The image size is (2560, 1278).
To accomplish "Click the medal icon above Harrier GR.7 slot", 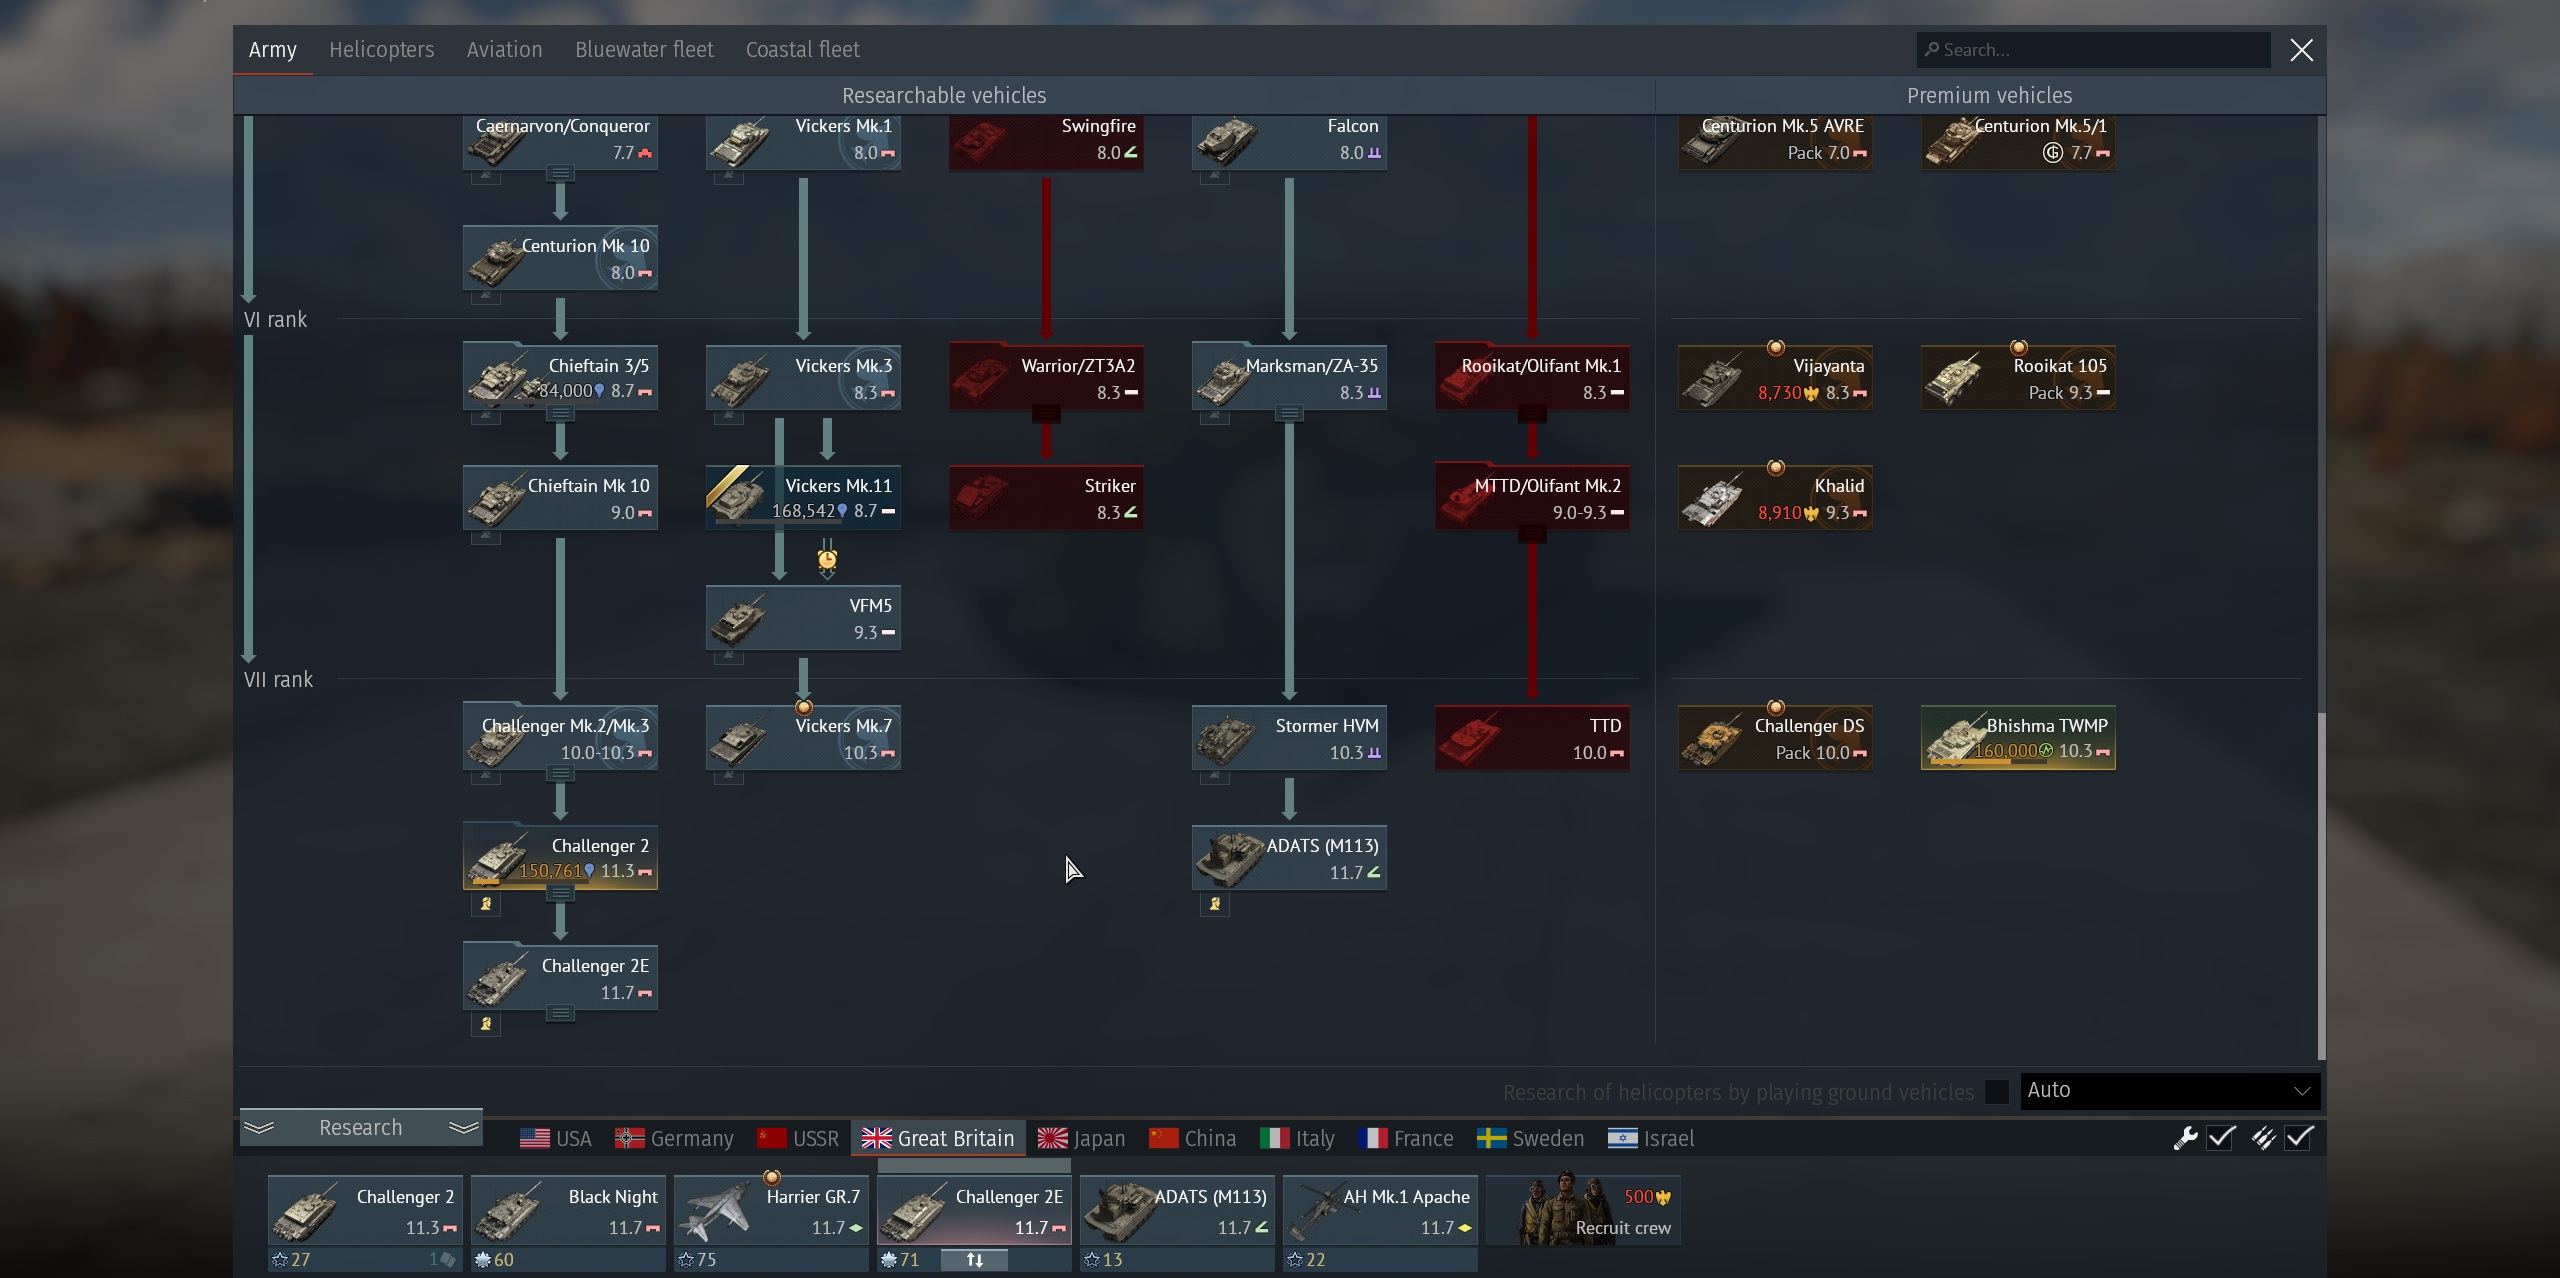I will (x=772, y=1177).
